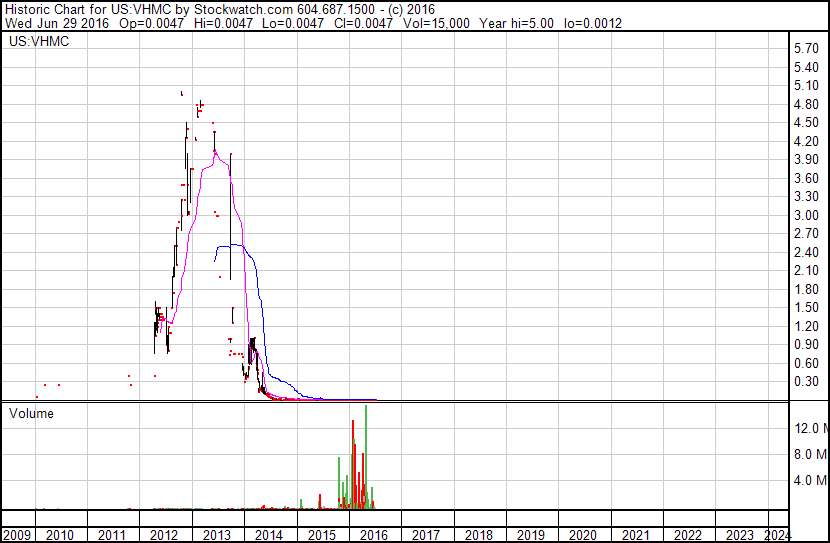The width and height of the screenshot is (830, 543).
Task: Click the tallest red volume bar in 2016
Action: click(353, 465)
